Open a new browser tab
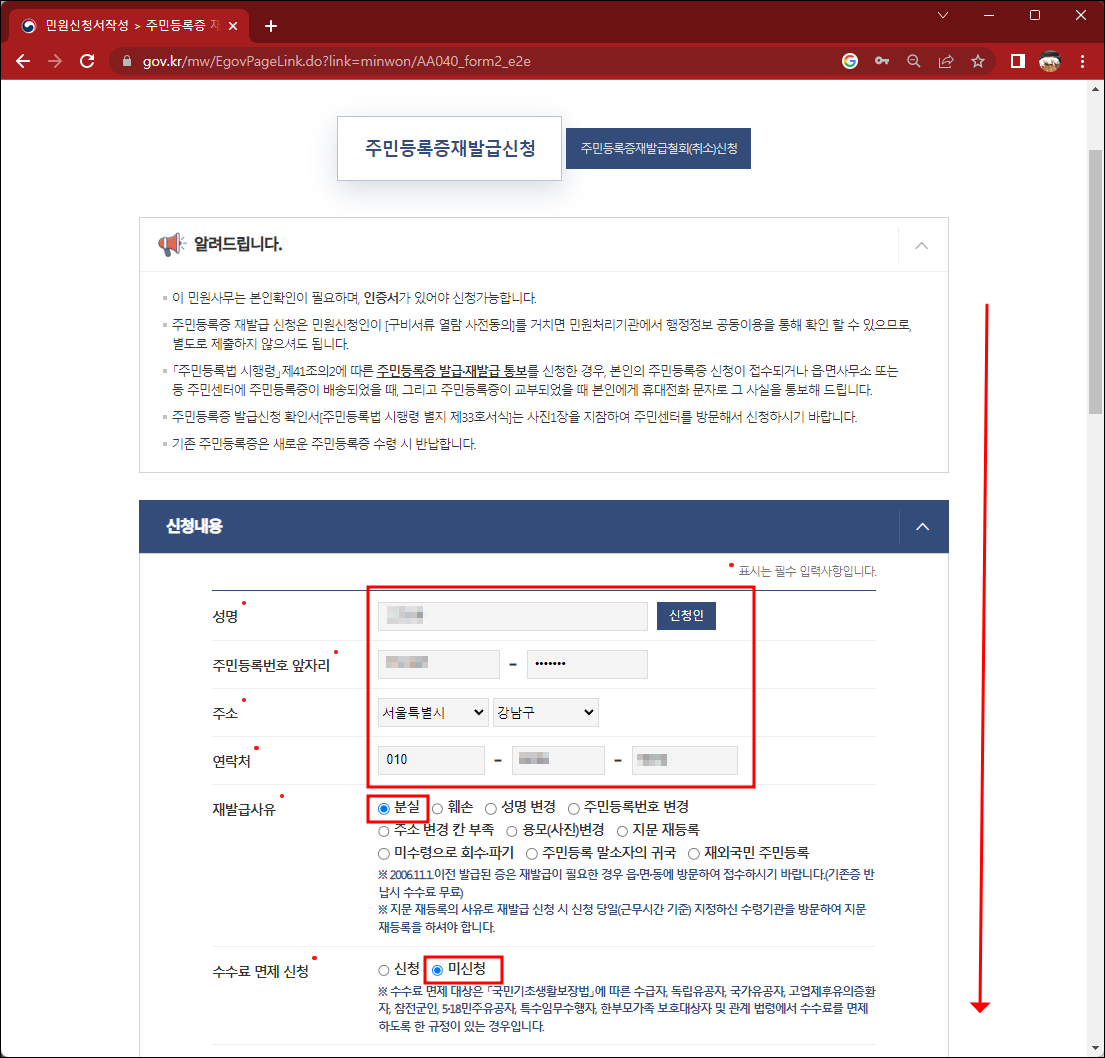The width and height of the screenshot is (1105, 1058). point(270,25)
